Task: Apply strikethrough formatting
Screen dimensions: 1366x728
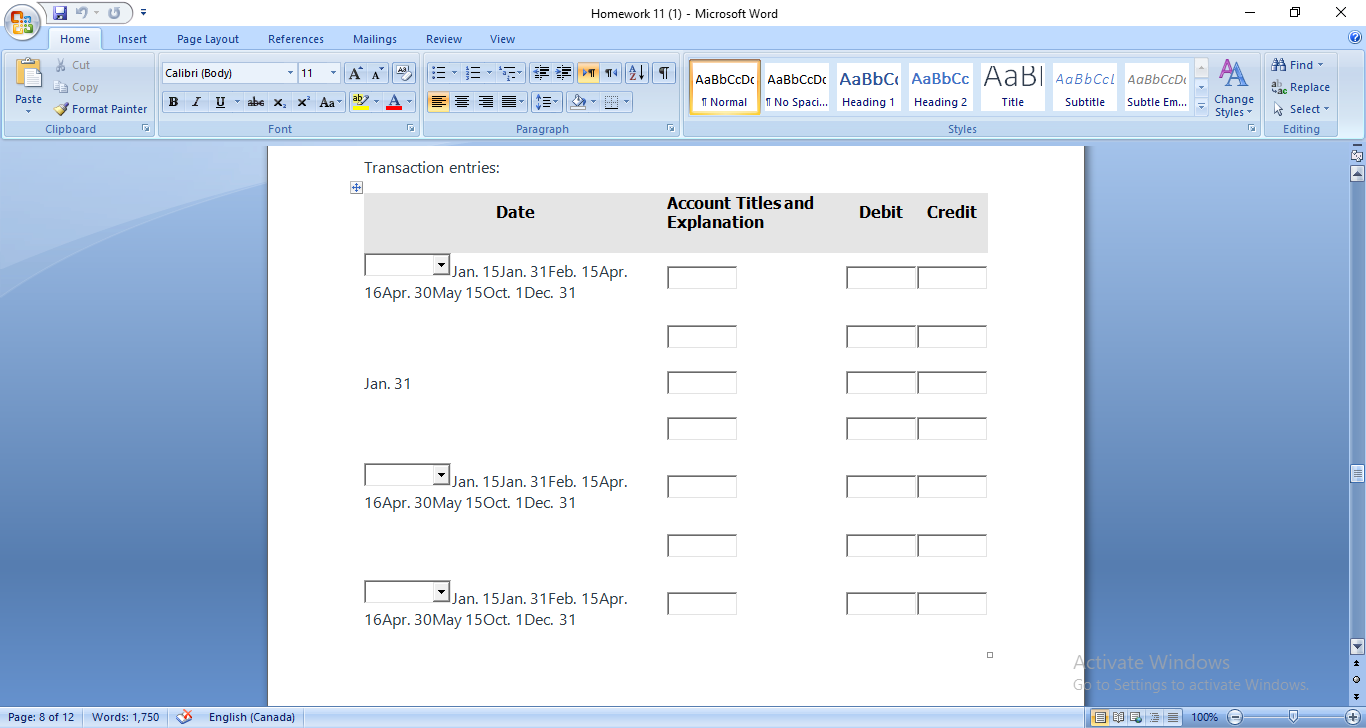Action: point(255,101)
